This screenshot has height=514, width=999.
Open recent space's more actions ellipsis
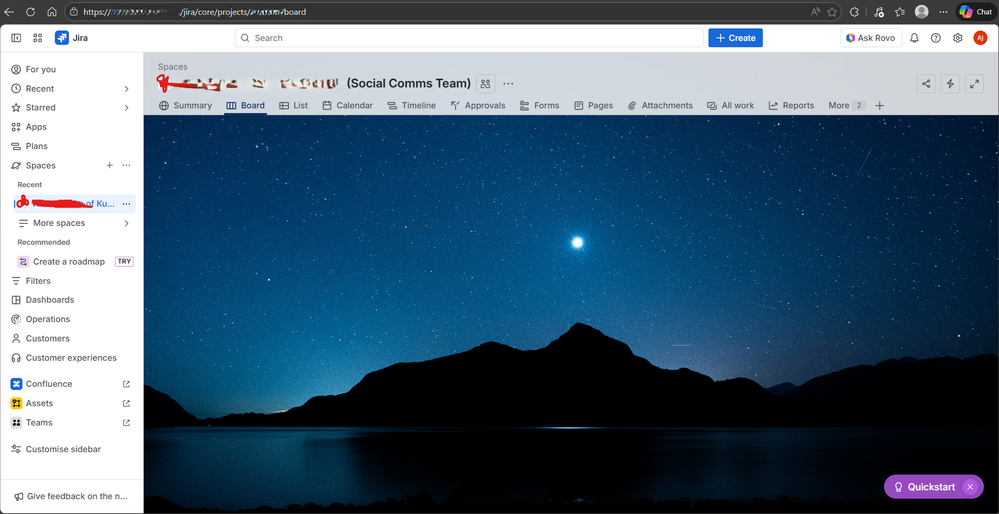126,204
